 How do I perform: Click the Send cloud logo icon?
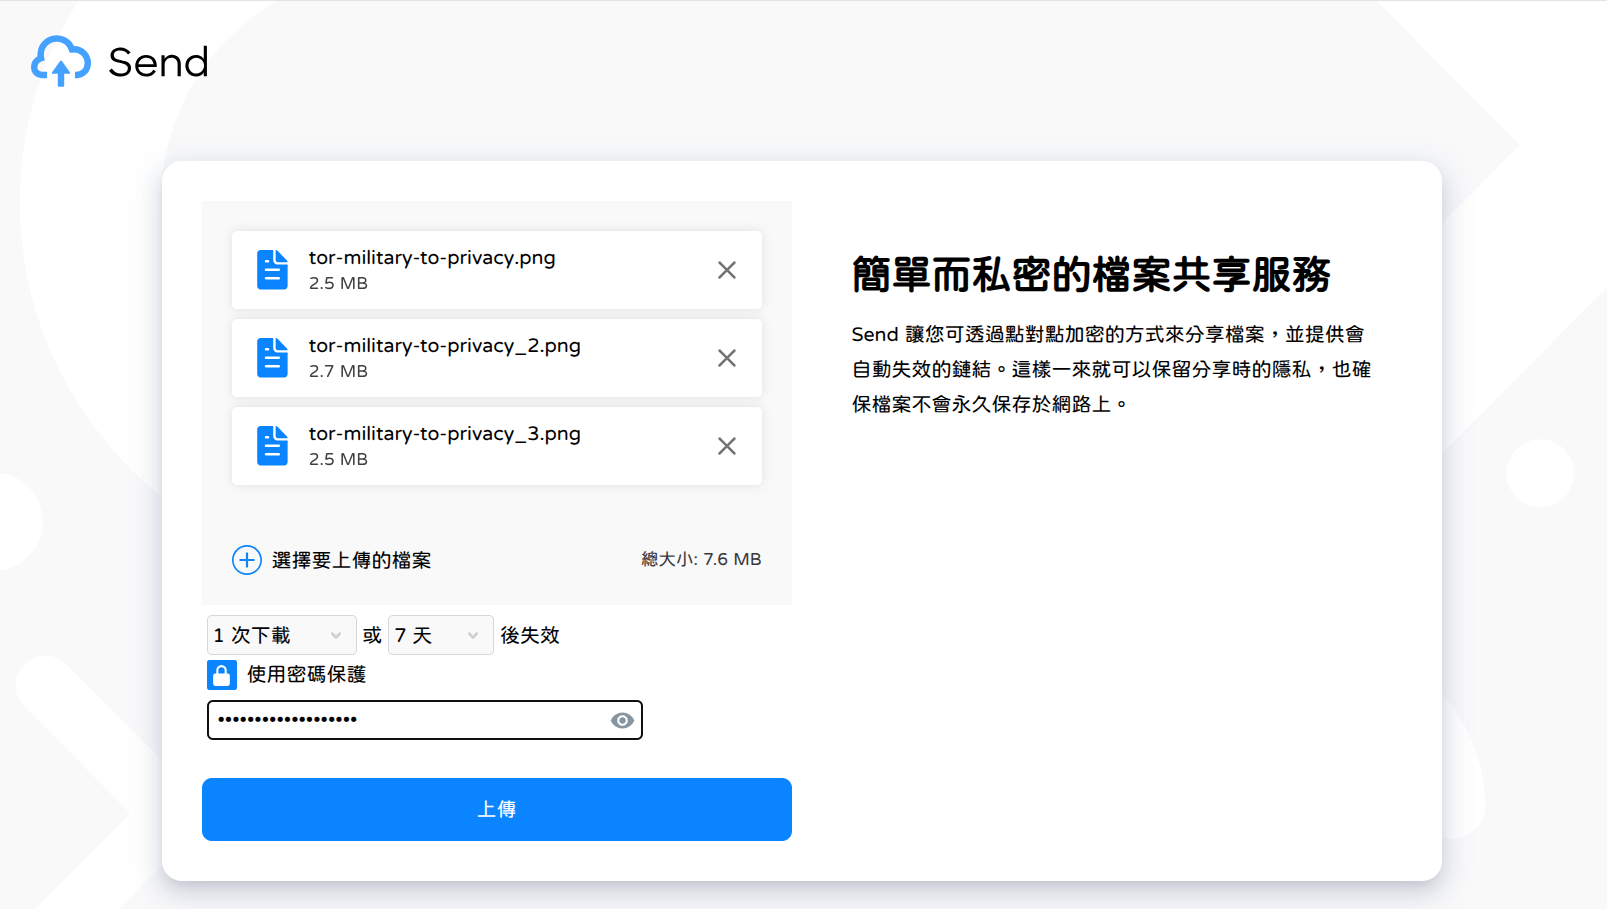[59, 62]
